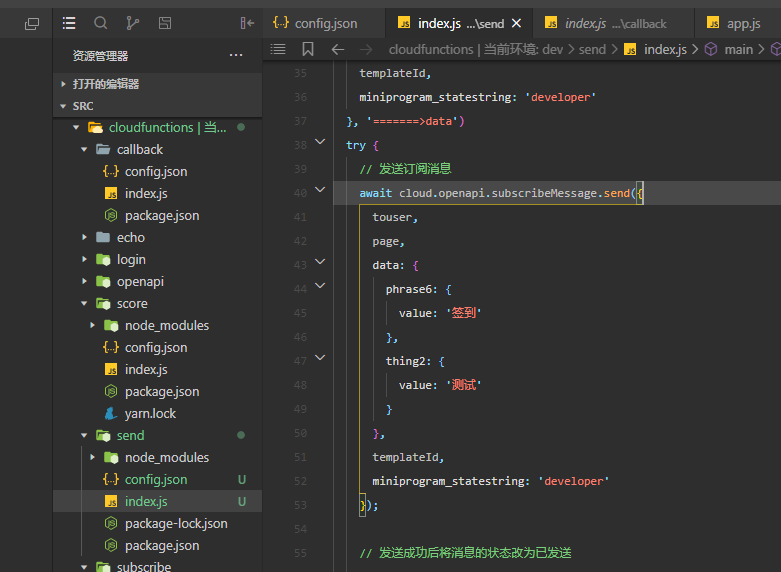Screen dimensions: 781x572
Task: Fold the data object at line 43
Action: 320,261
